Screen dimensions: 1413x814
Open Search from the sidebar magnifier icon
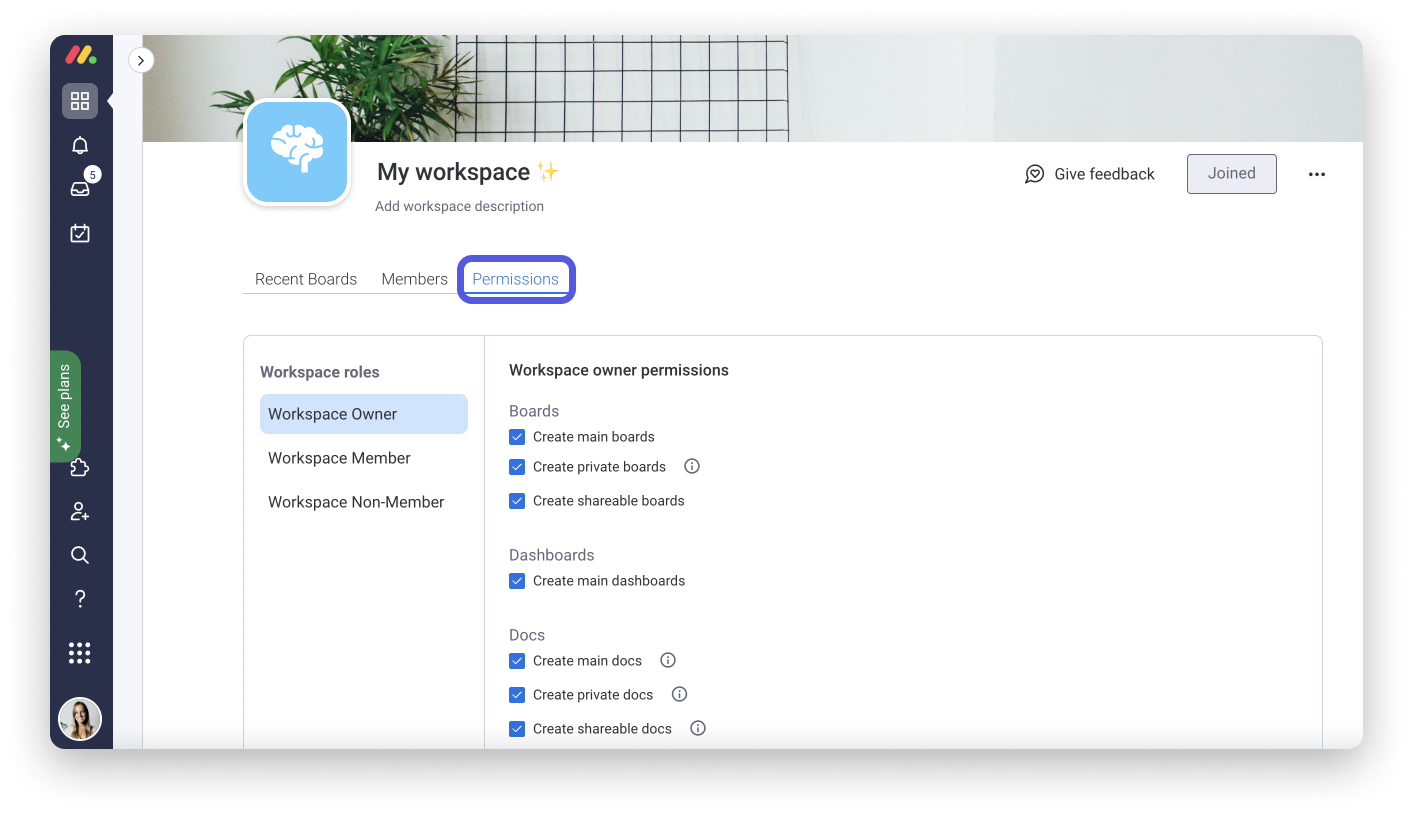pyautogui.click(x=79, y=555)
